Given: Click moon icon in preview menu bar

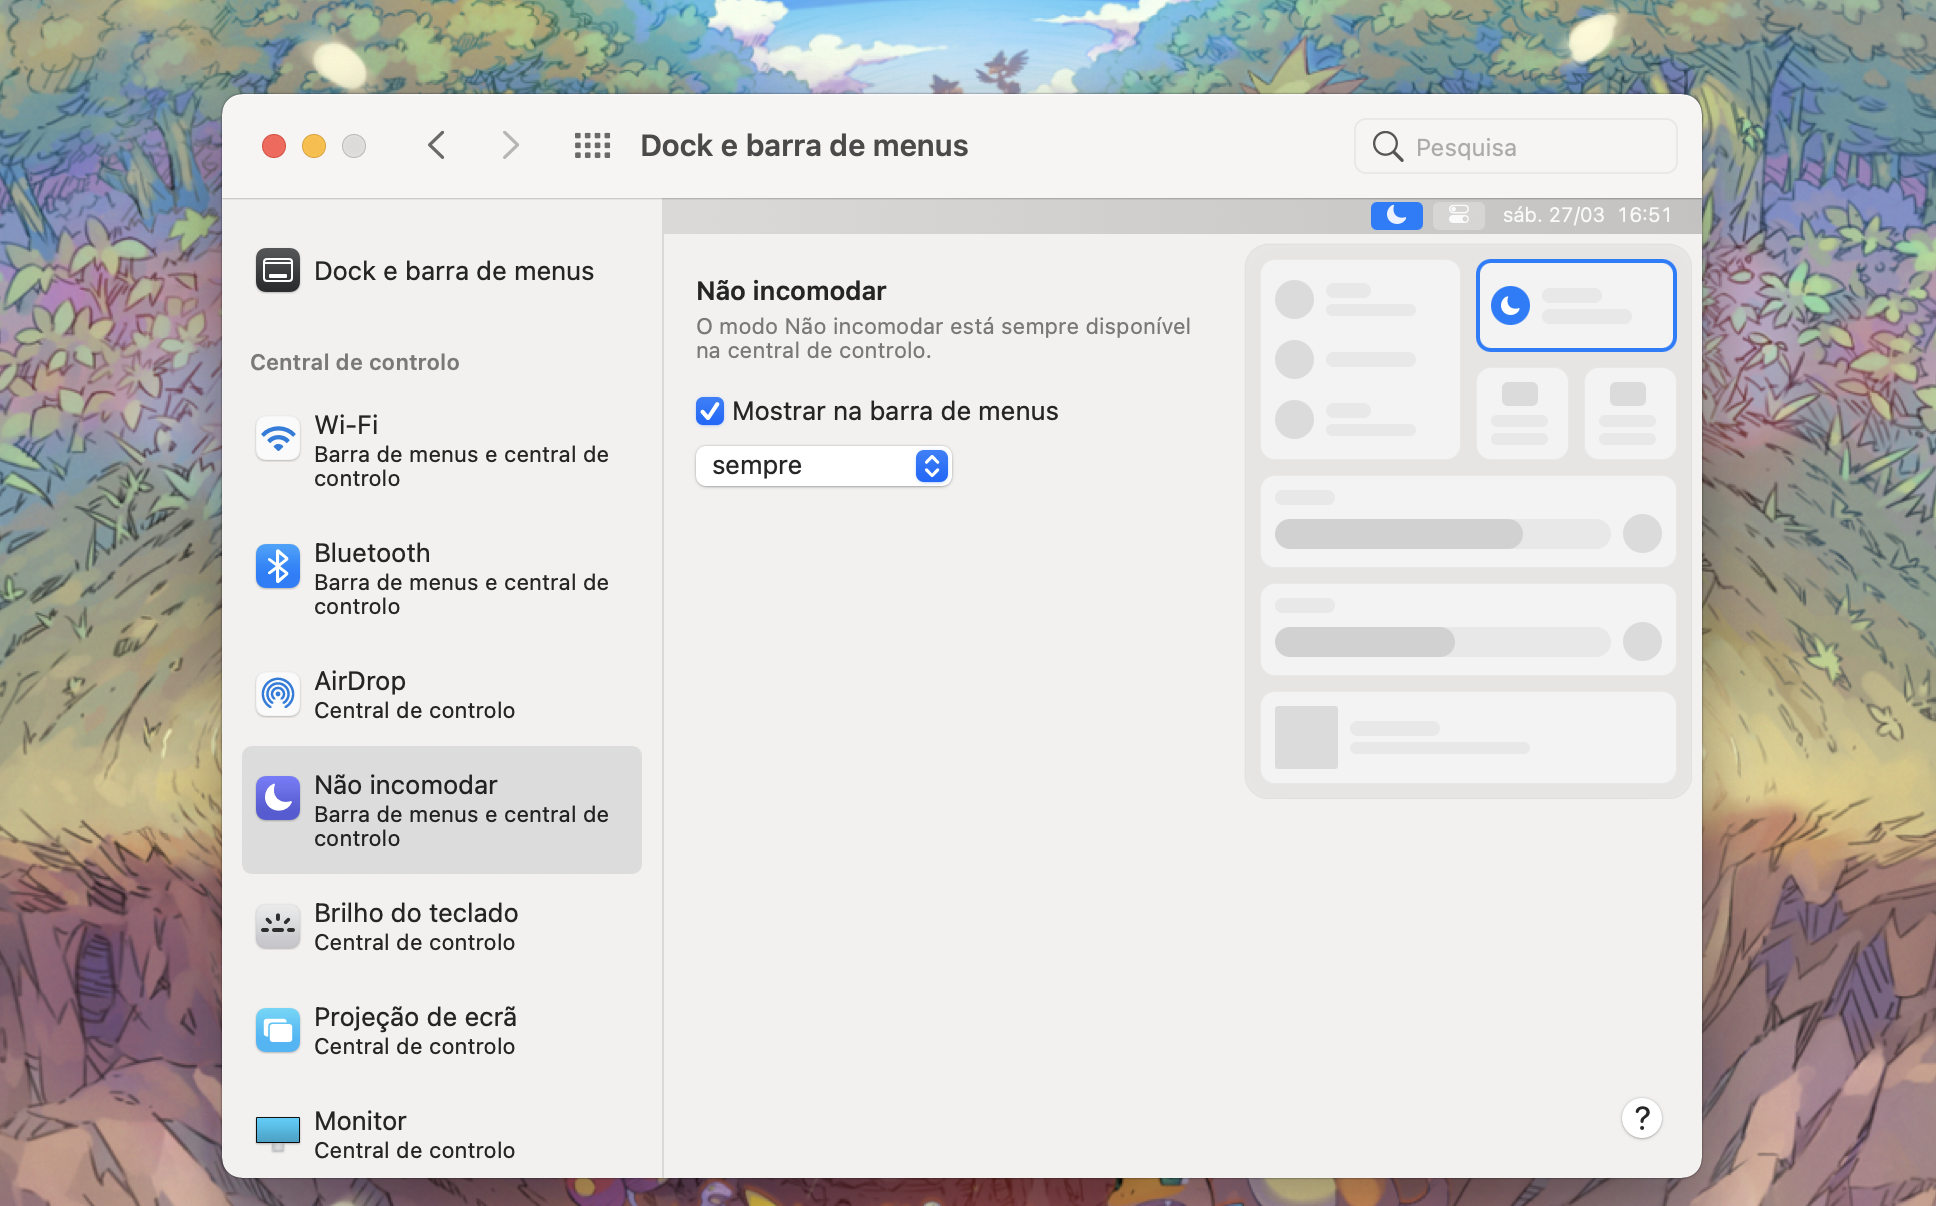Looking at the screenshot, I should 1396,215.
